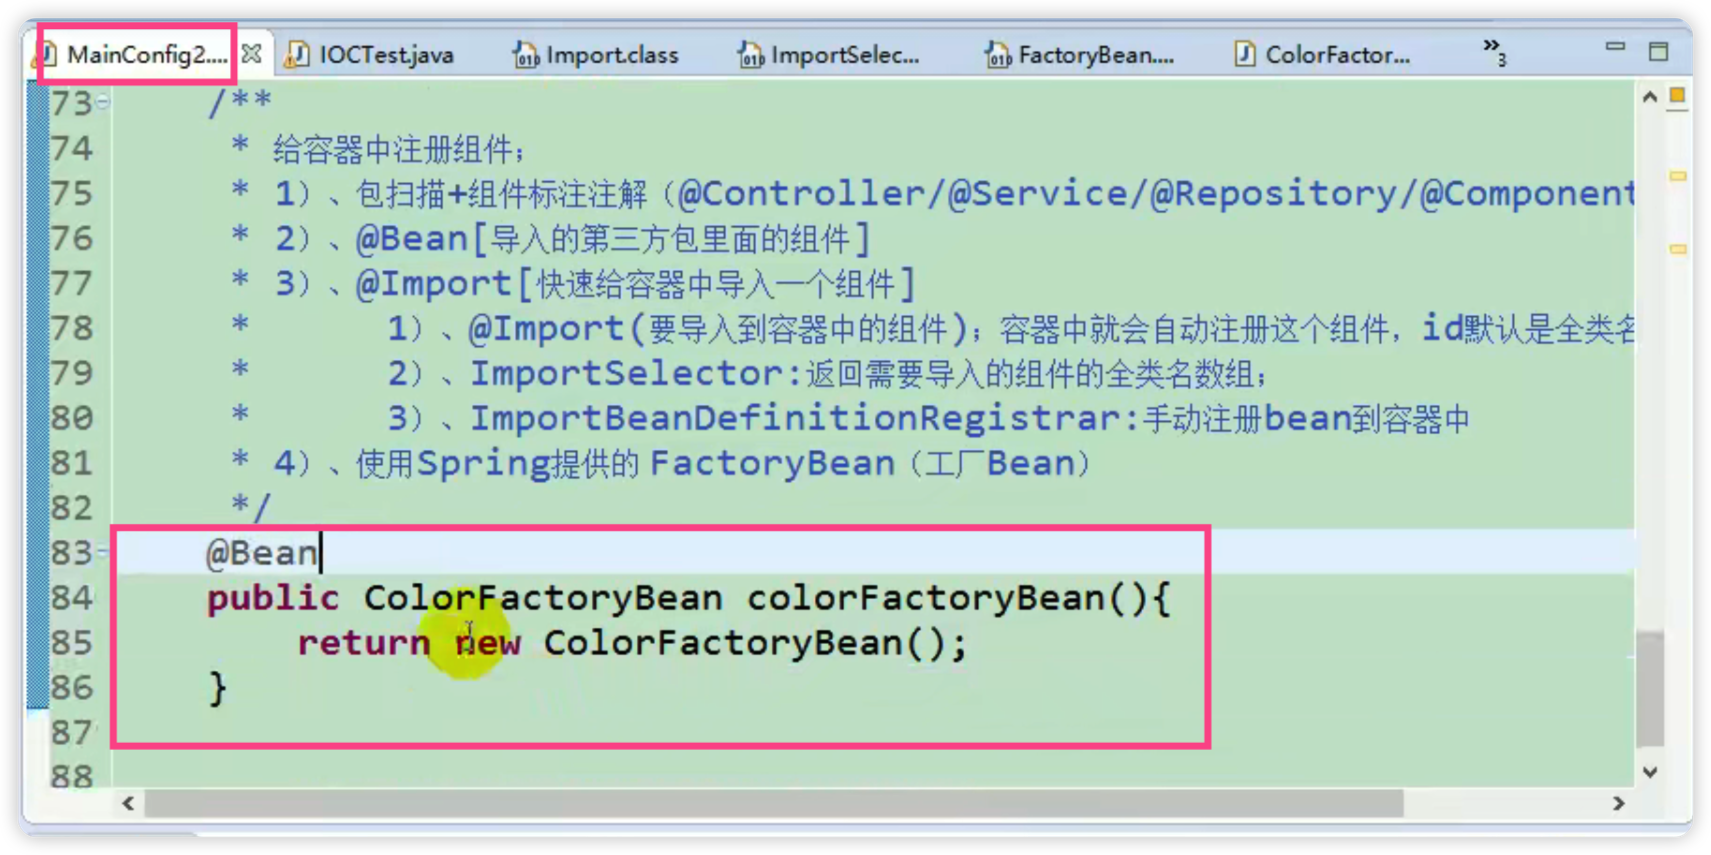Collapse the method fold at line 83
This screenshot has width=1711, height=855.
(x=103, y=551)
